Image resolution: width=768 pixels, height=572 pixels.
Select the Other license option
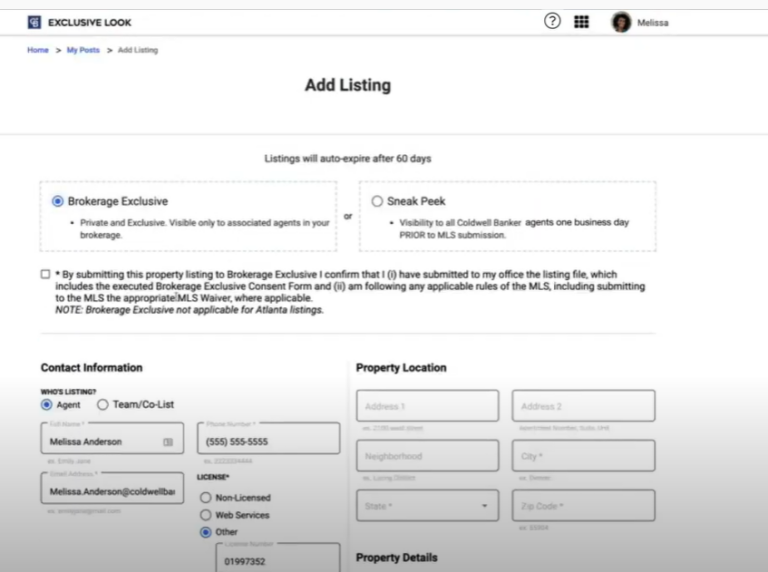click(x=206, y=532)
